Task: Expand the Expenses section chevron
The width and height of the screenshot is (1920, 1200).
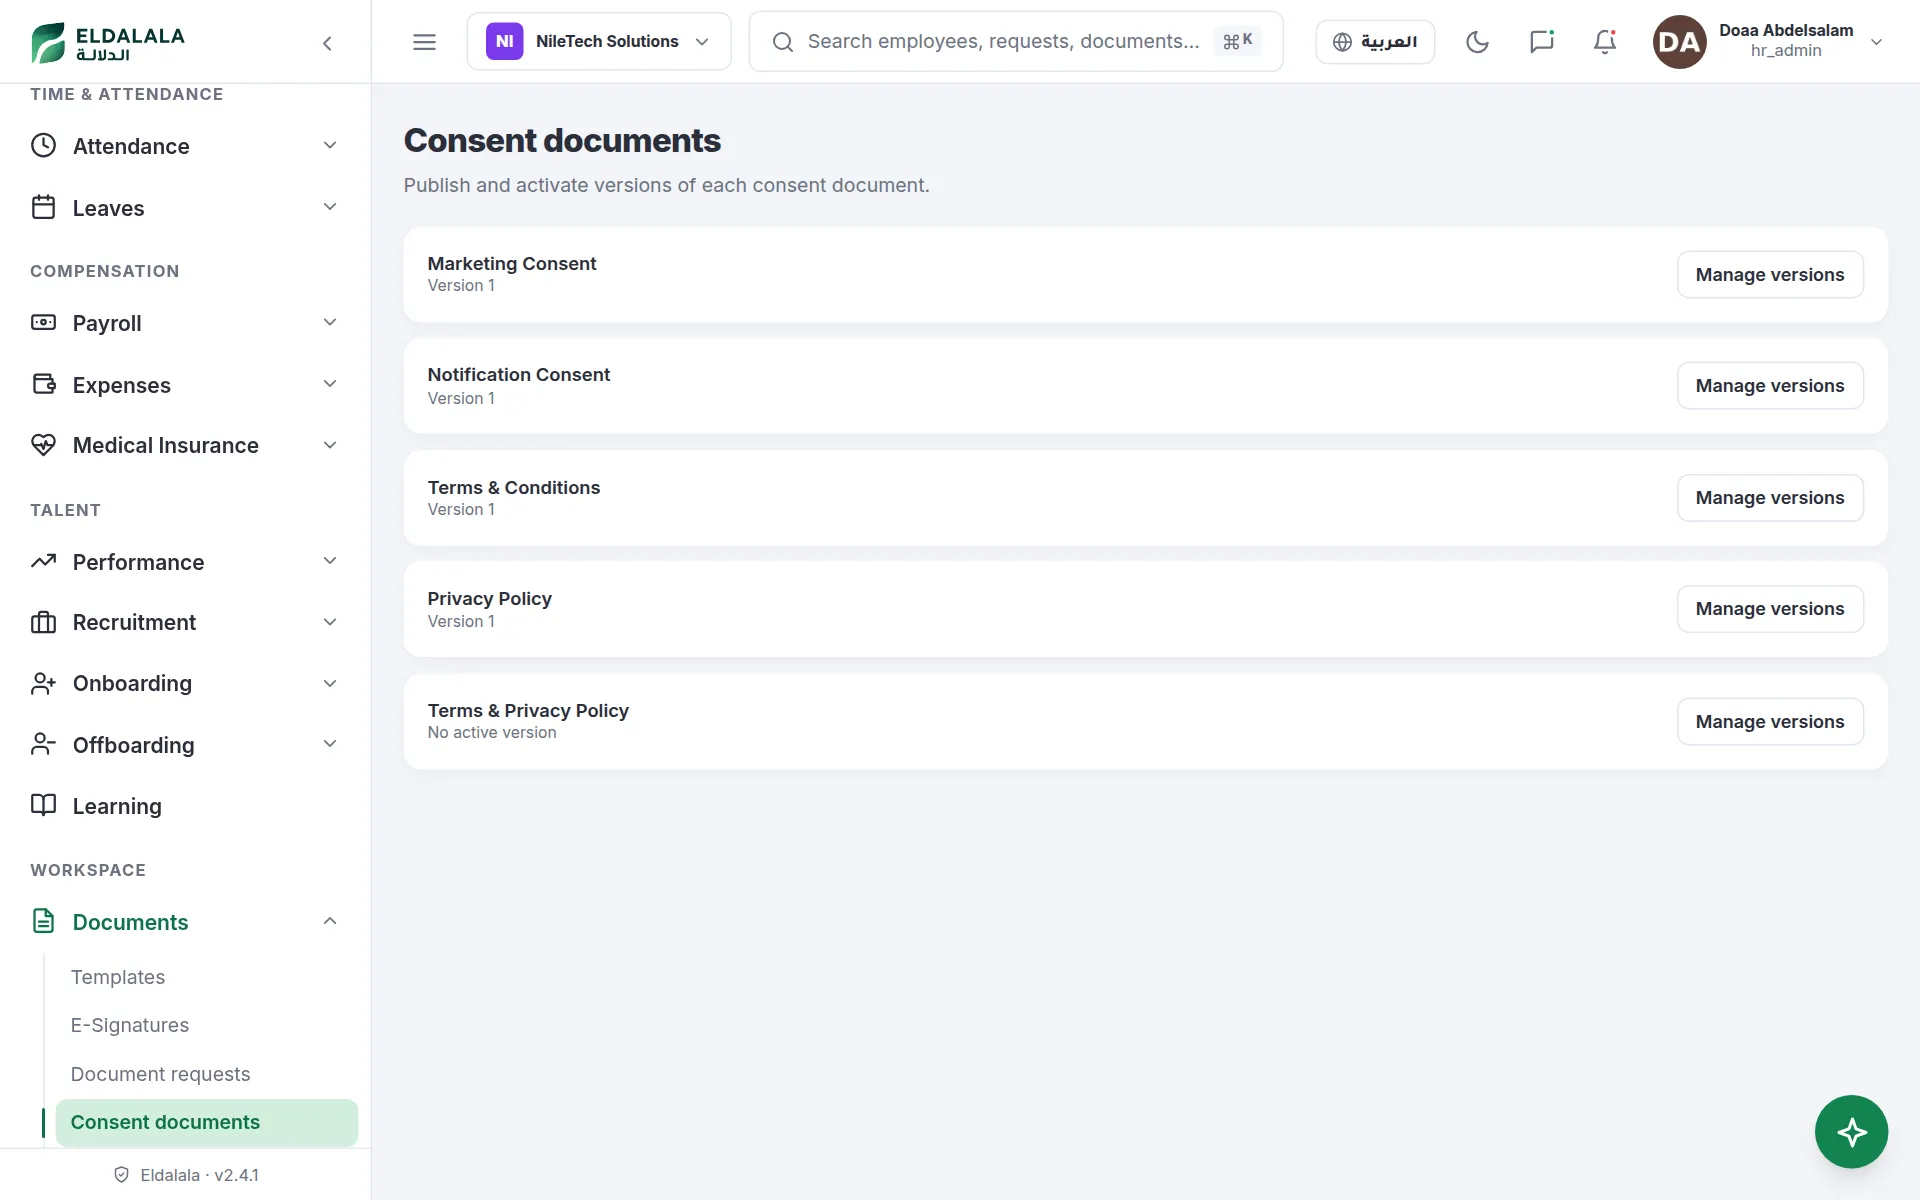Action: coord(330,384)
